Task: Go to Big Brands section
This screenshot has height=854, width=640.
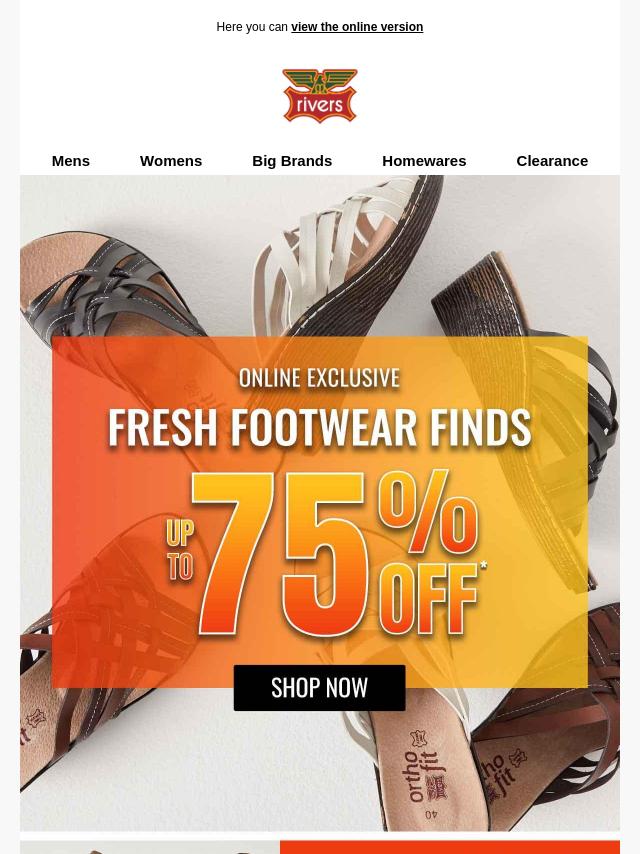Action: point(292,161)
